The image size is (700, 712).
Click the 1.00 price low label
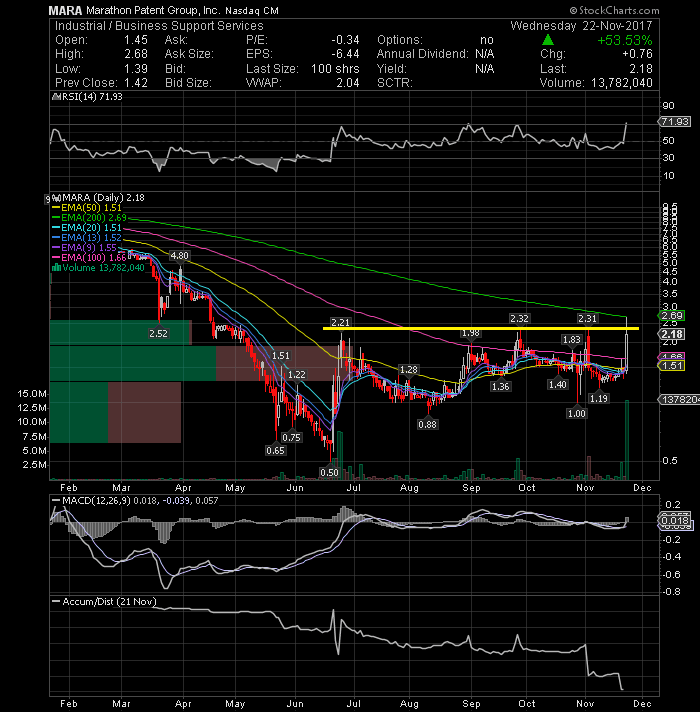[x=577, y=413]
